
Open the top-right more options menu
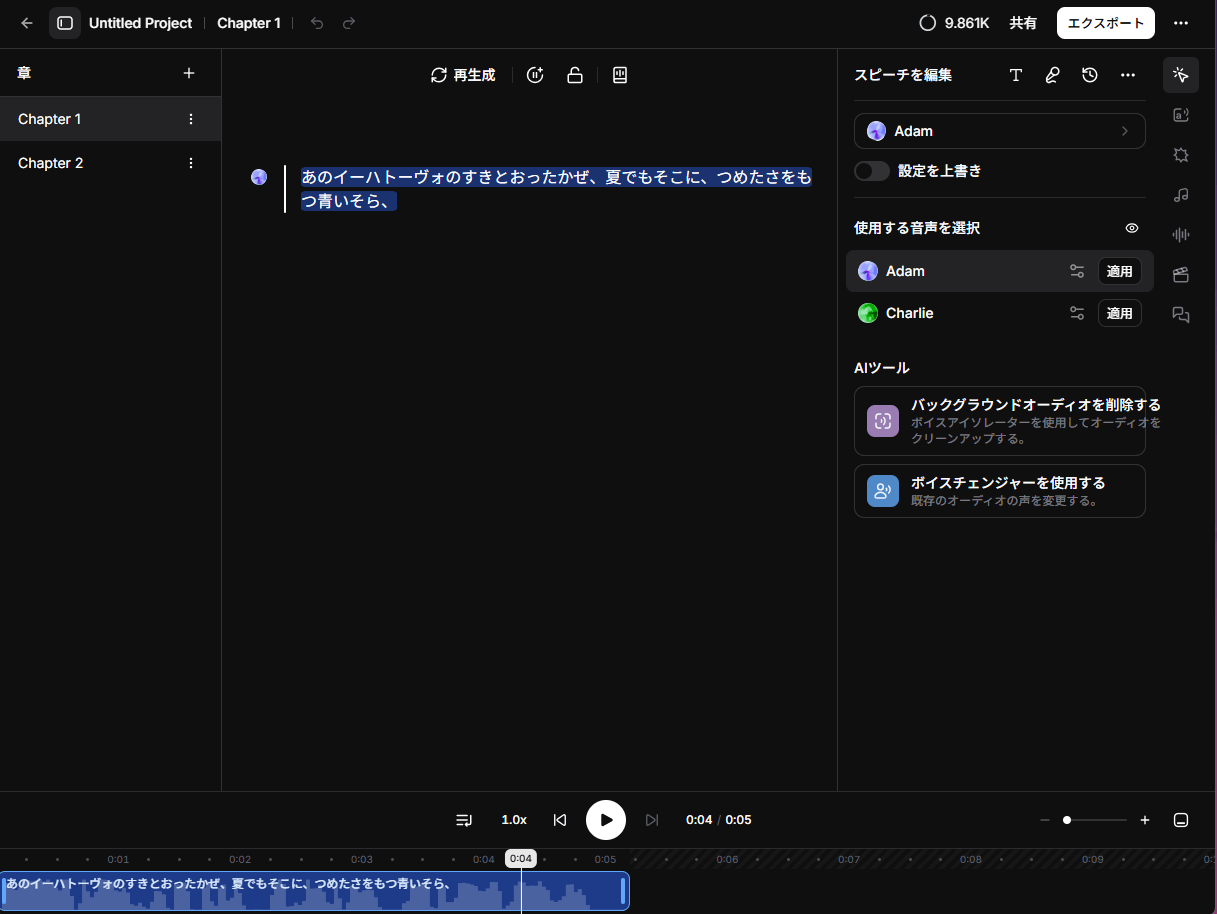click(1181, 23)
